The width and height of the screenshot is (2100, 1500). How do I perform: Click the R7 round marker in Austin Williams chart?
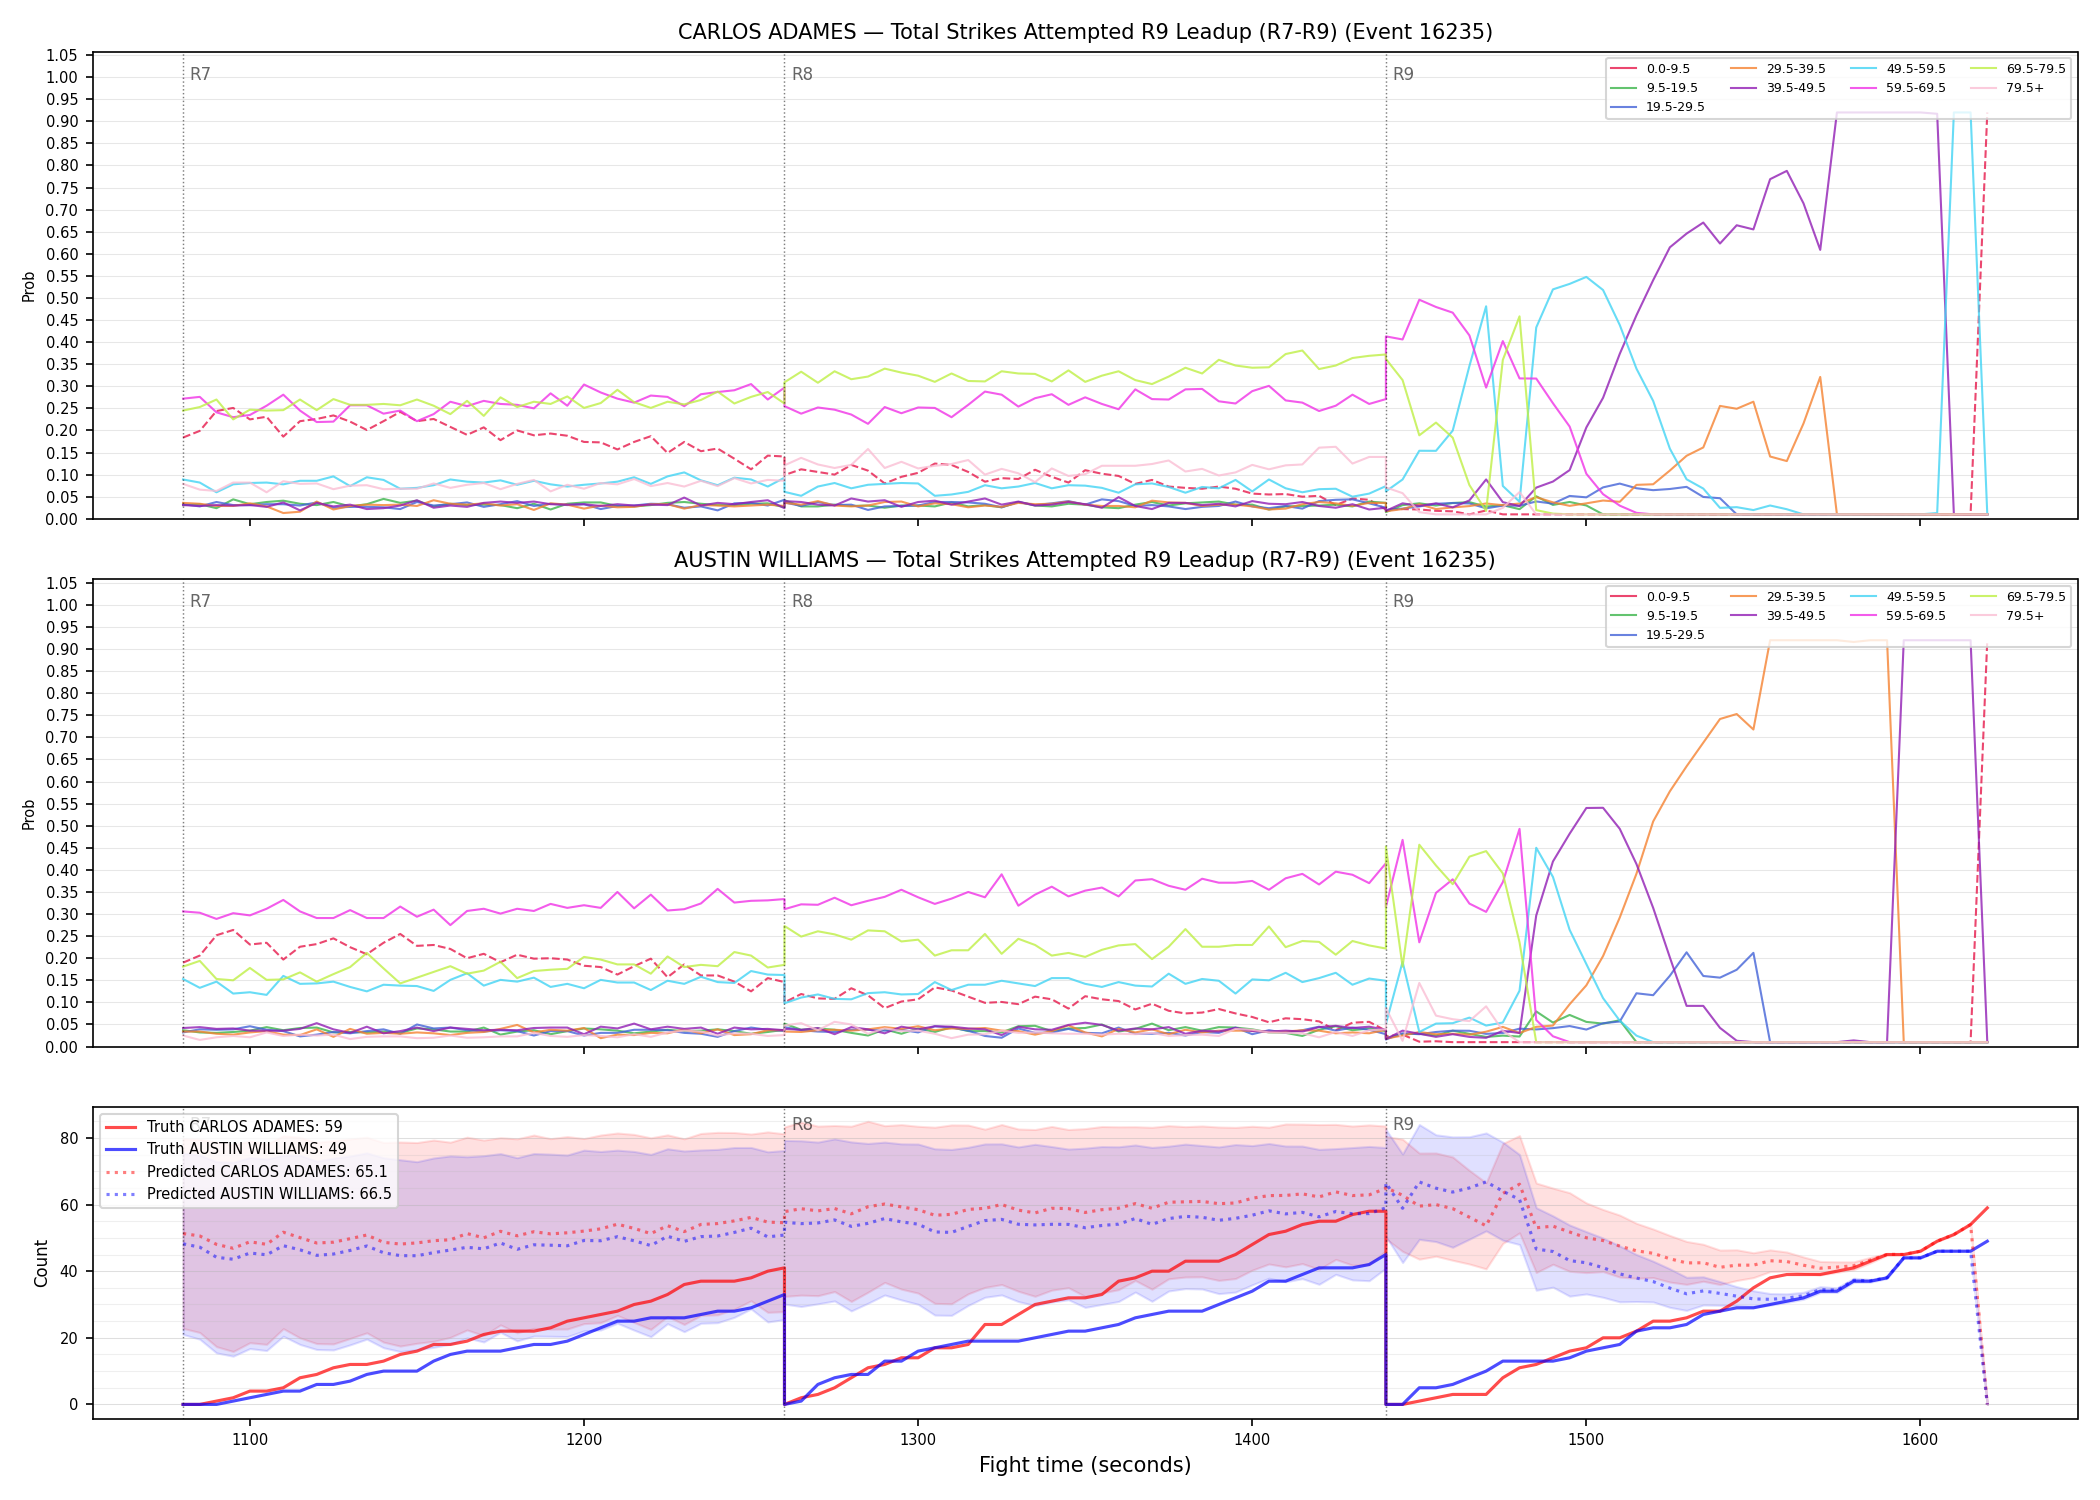200,601
